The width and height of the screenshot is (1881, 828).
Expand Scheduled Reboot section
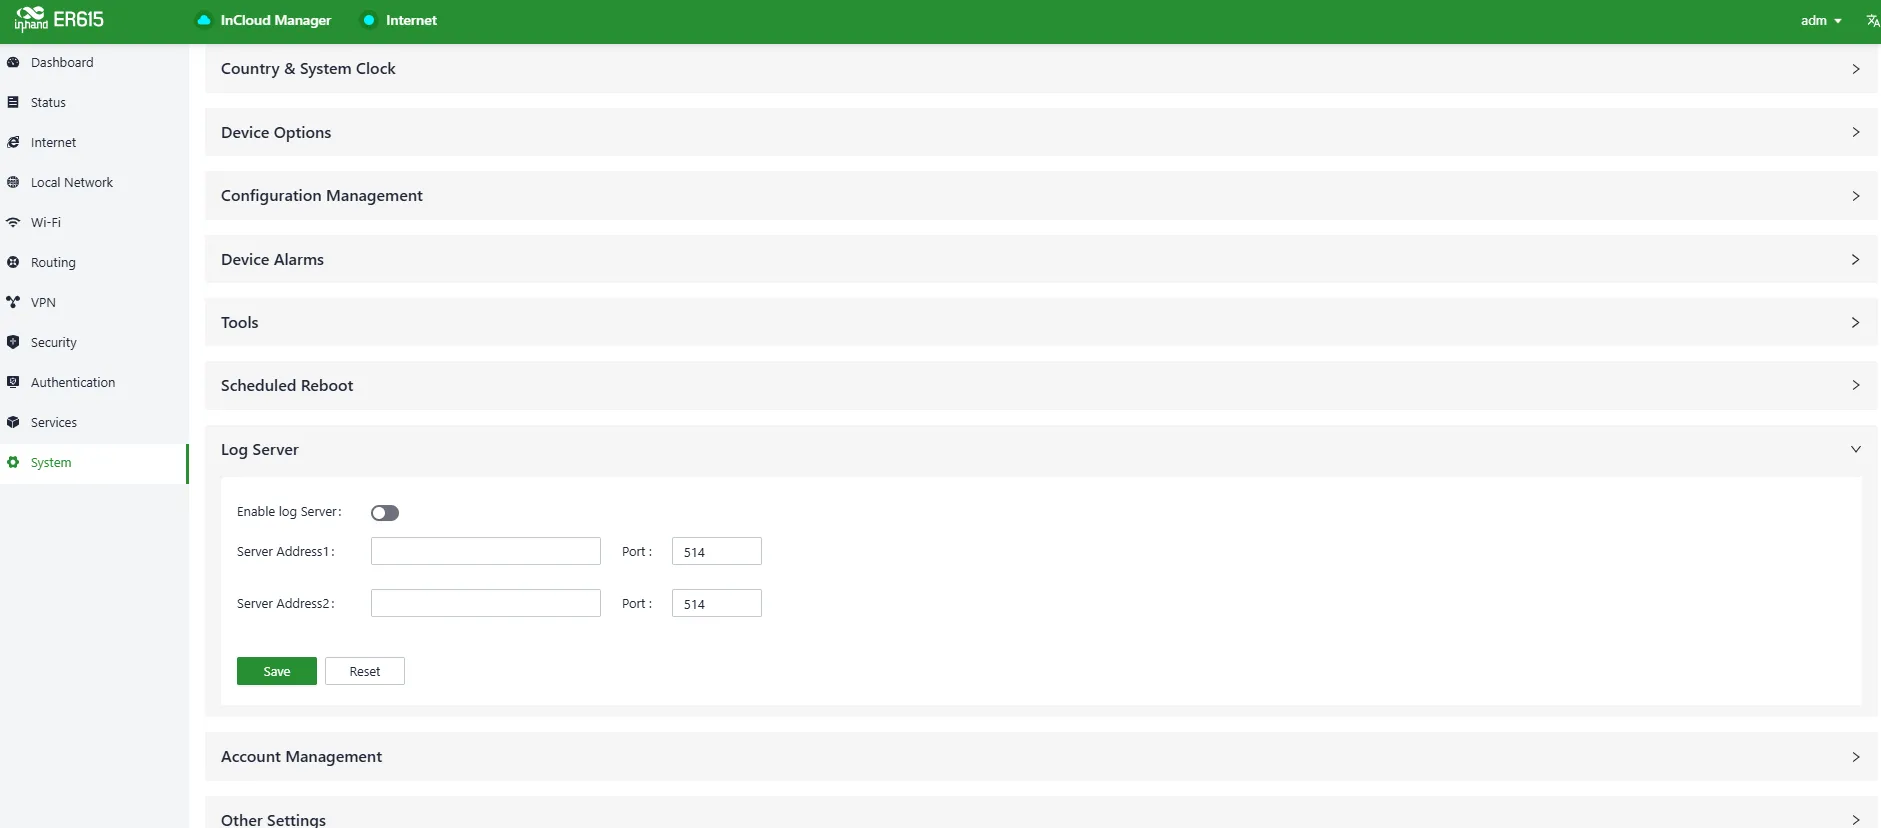[x=1041, y=385]
